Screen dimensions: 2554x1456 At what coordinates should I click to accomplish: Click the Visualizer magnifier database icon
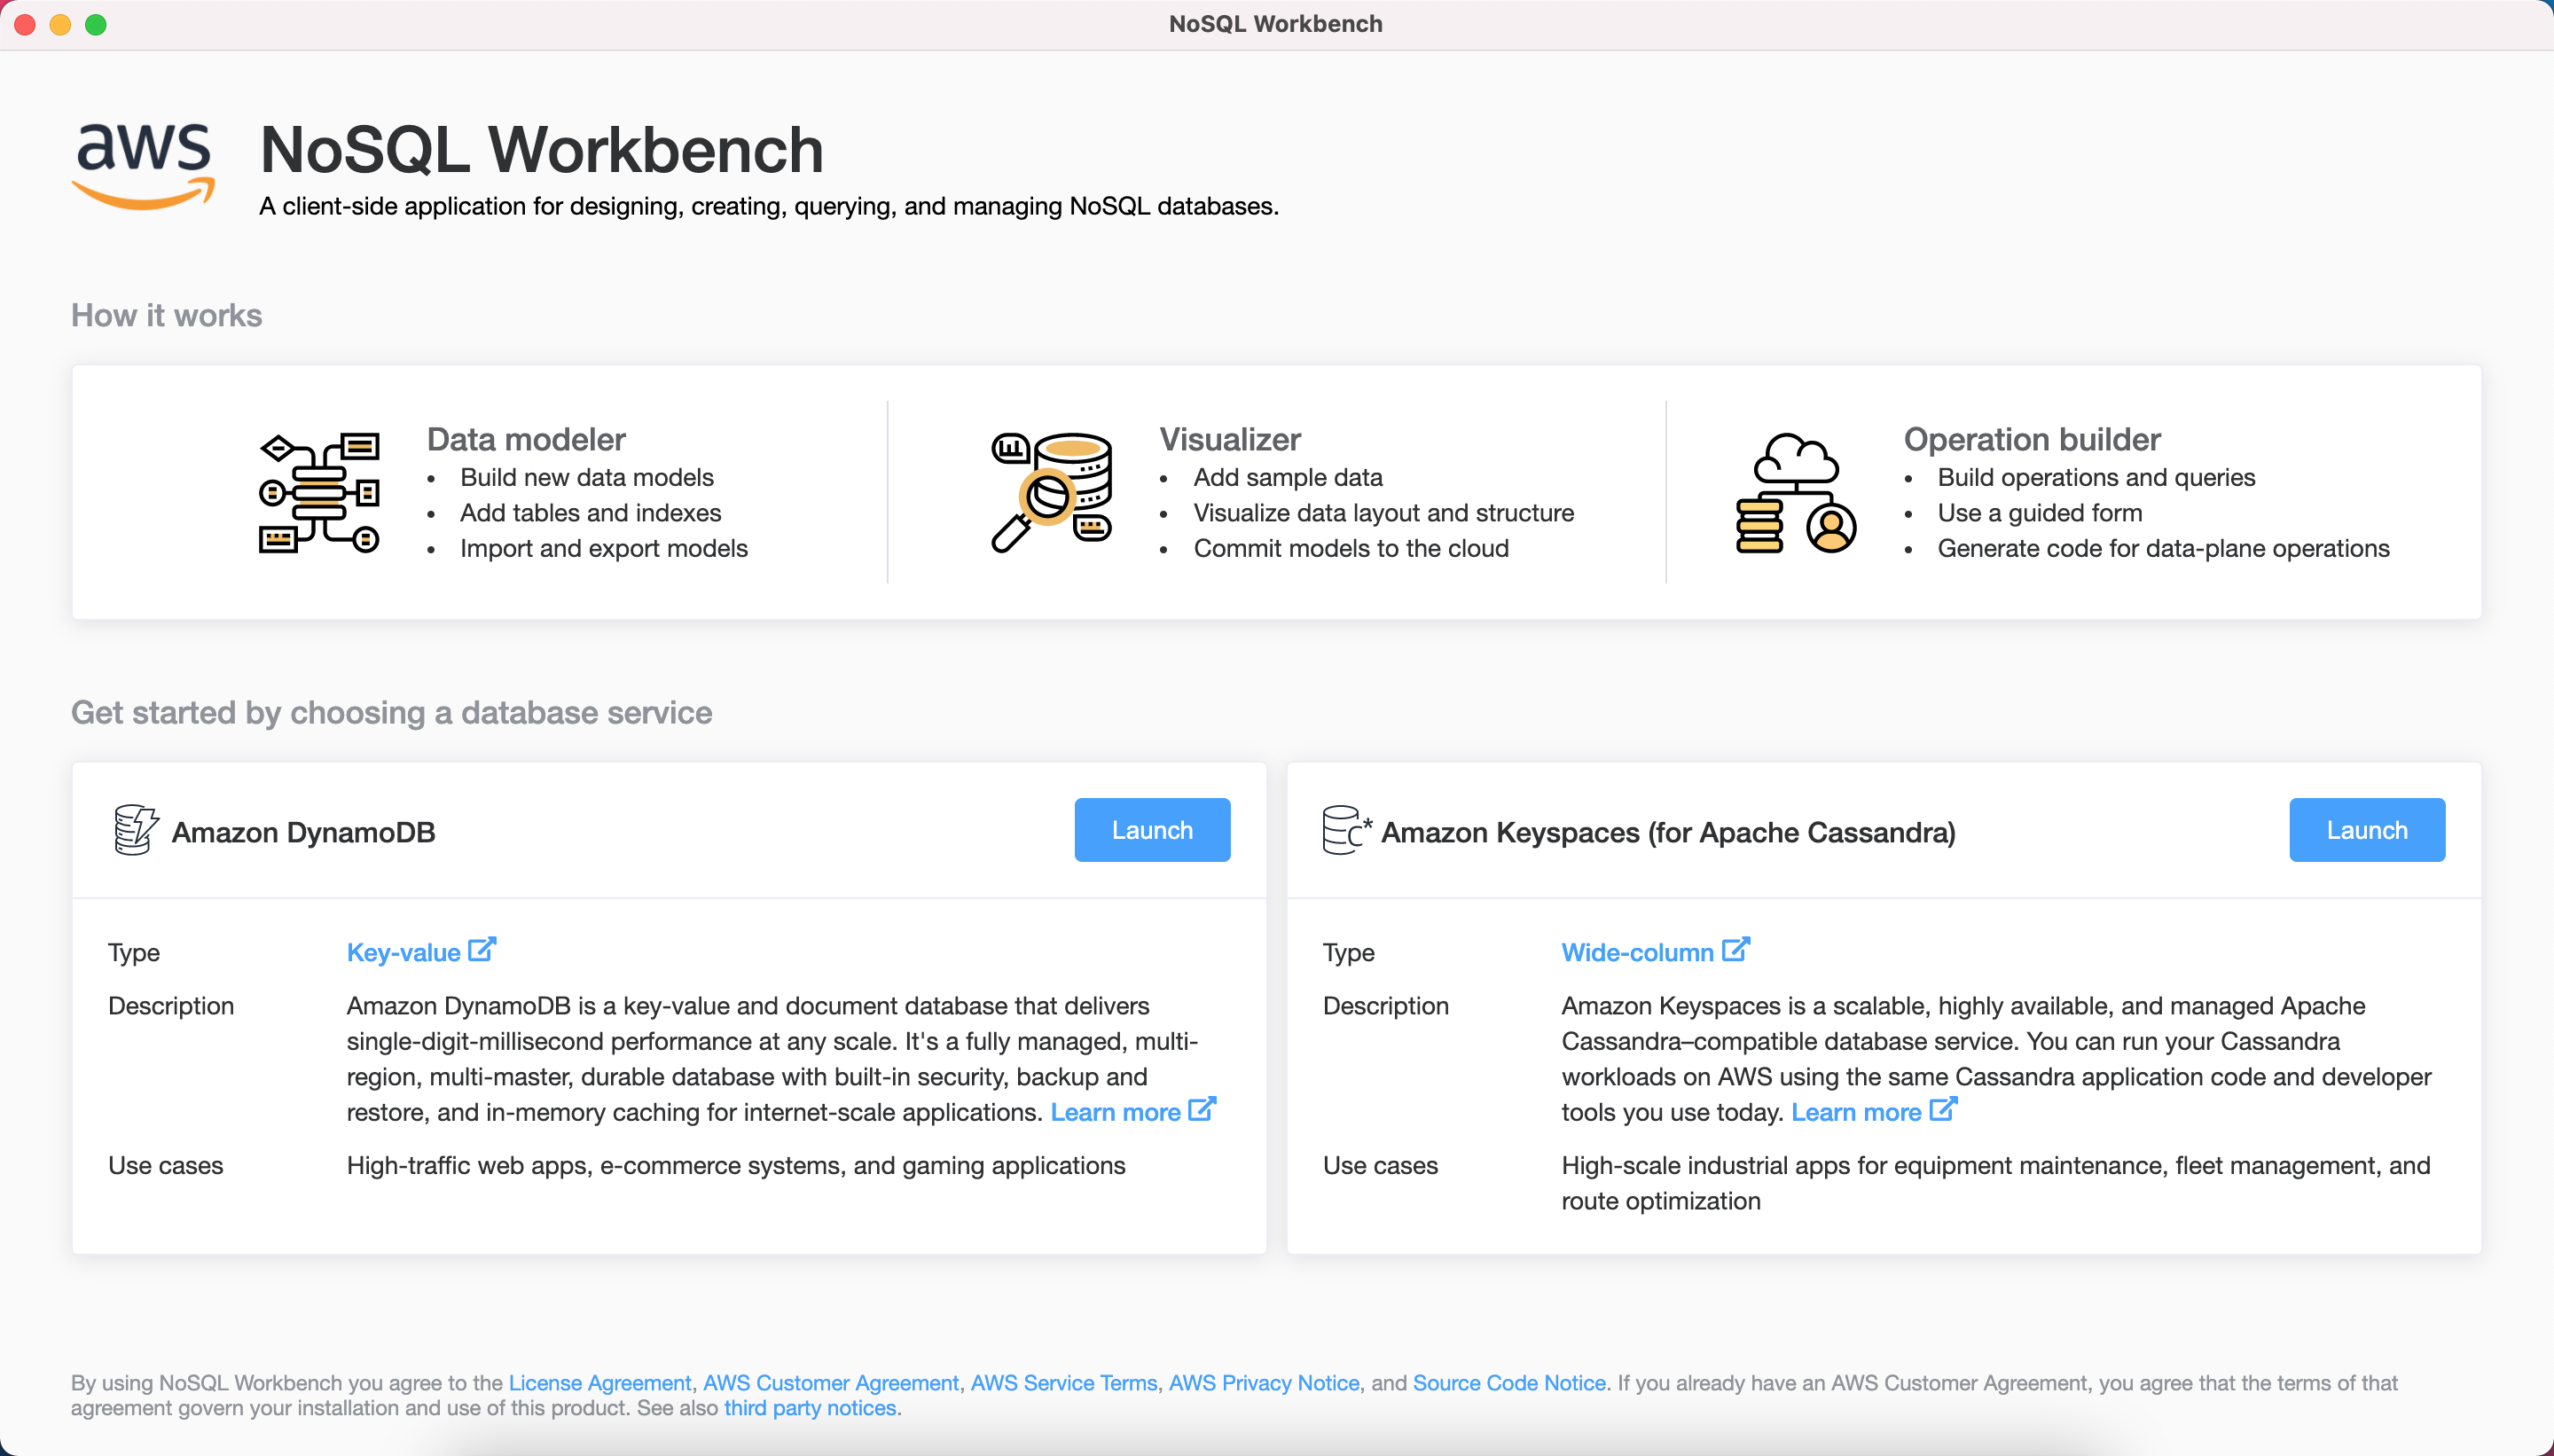pyautogui.click(x=1050, y=492)
